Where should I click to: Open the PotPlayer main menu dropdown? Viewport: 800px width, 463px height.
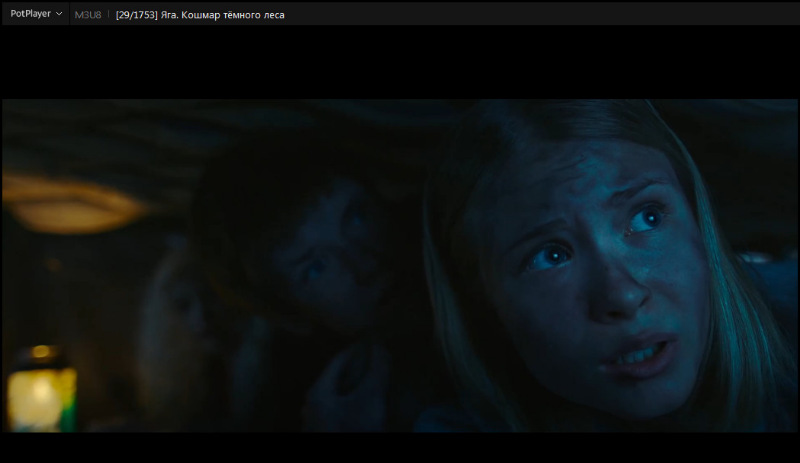36,14
